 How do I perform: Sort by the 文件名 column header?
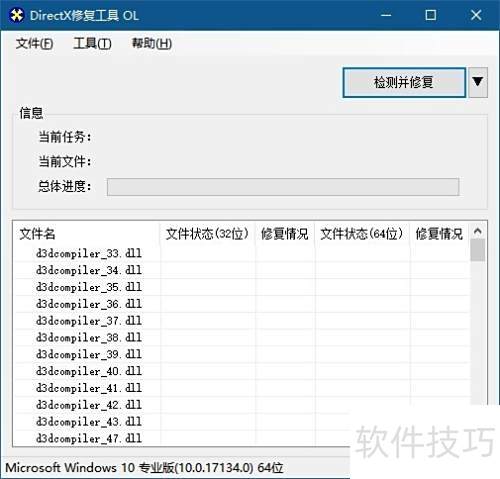pyautogui.click(x=87, y=234)
